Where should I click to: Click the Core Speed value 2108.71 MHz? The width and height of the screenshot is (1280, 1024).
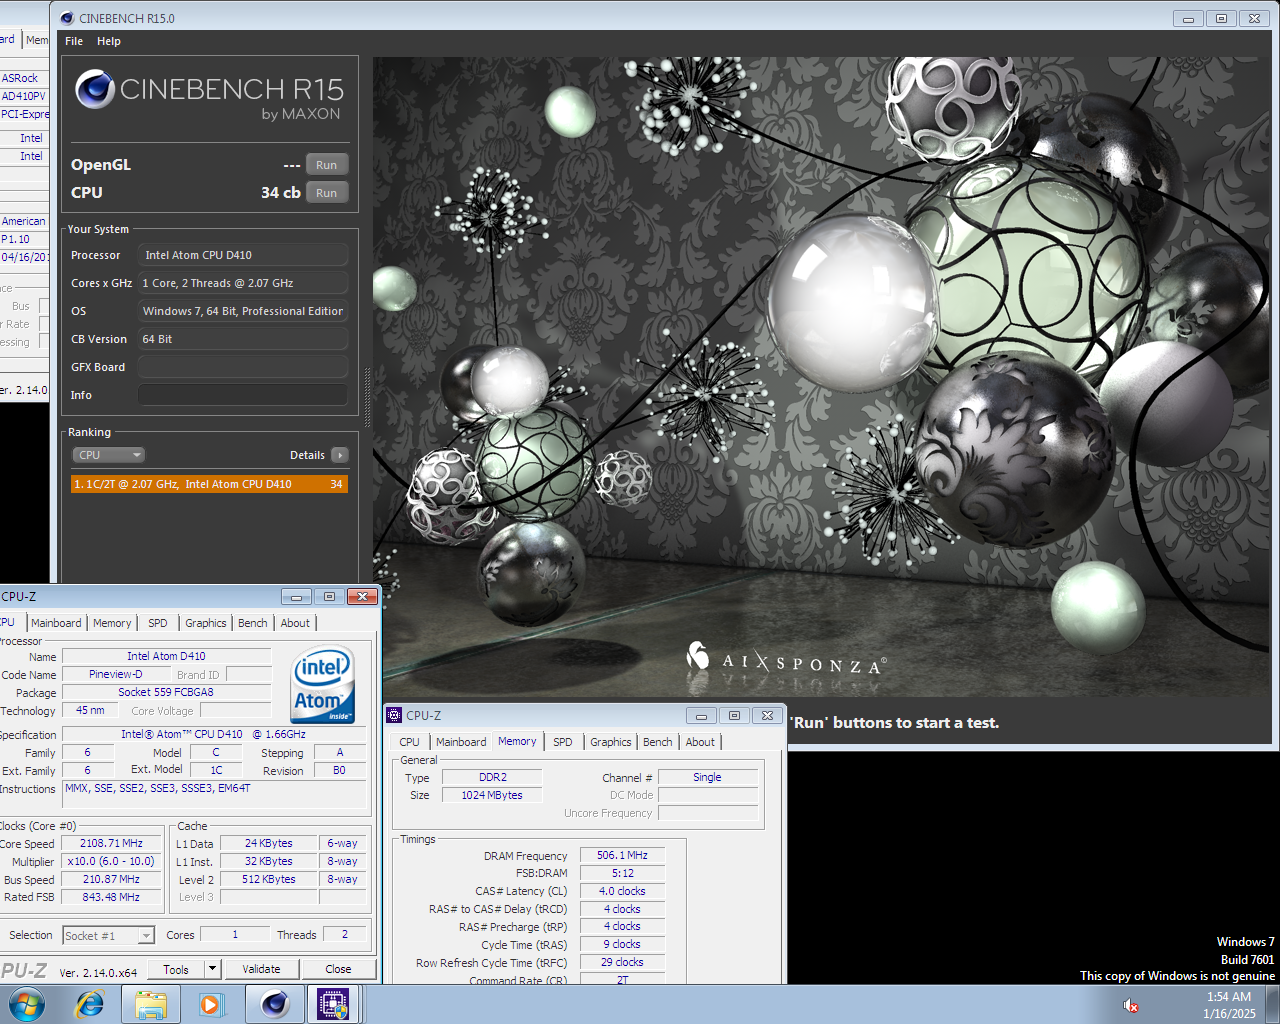tap(111, 844)
